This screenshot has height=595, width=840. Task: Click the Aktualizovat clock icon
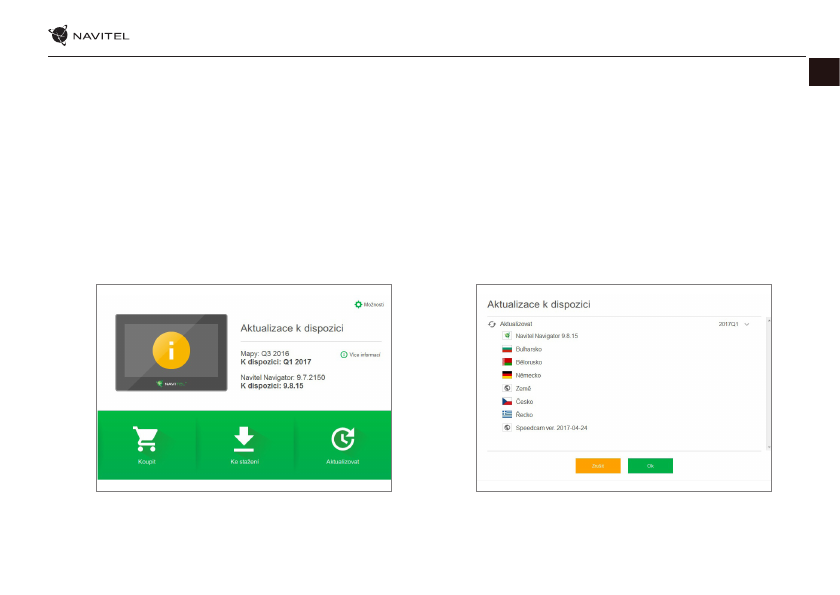[341, 439]
